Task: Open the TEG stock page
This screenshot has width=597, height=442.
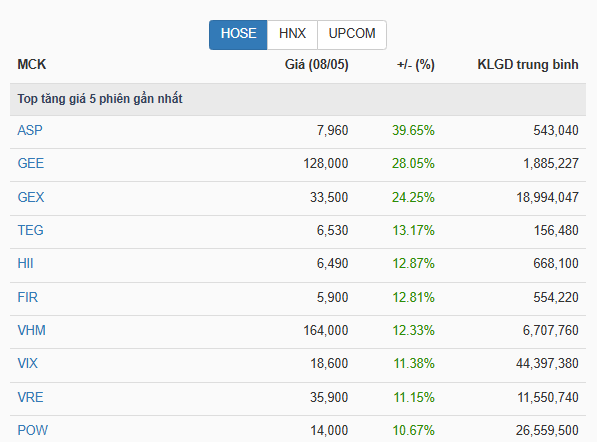Action: 30,230
